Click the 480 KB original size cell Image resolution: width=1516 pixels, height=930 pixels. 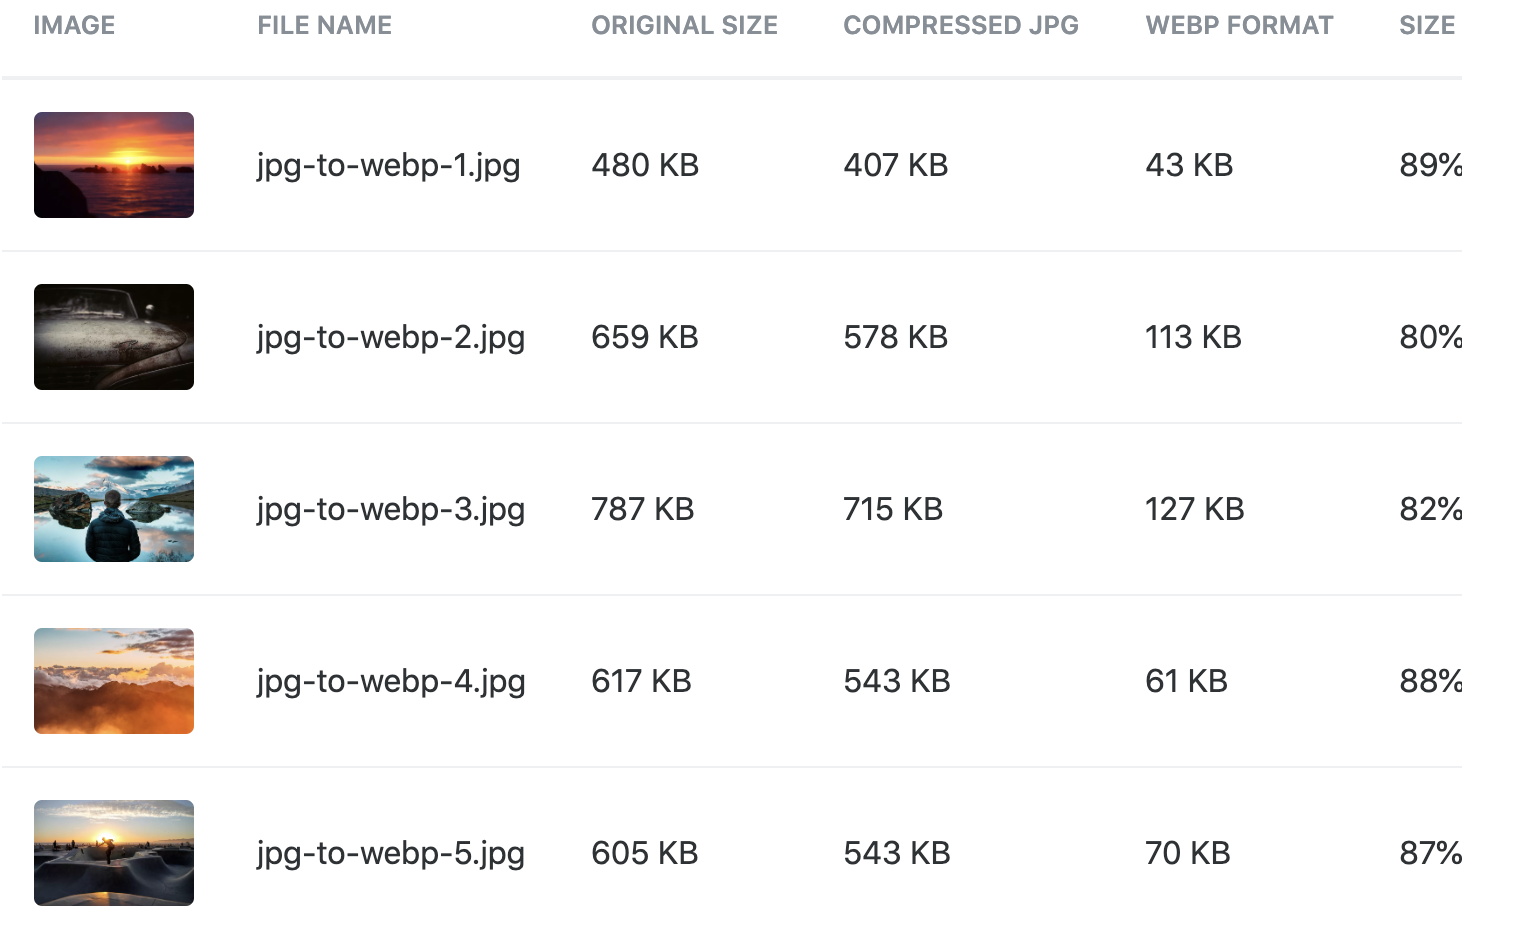tap(645, 165)
